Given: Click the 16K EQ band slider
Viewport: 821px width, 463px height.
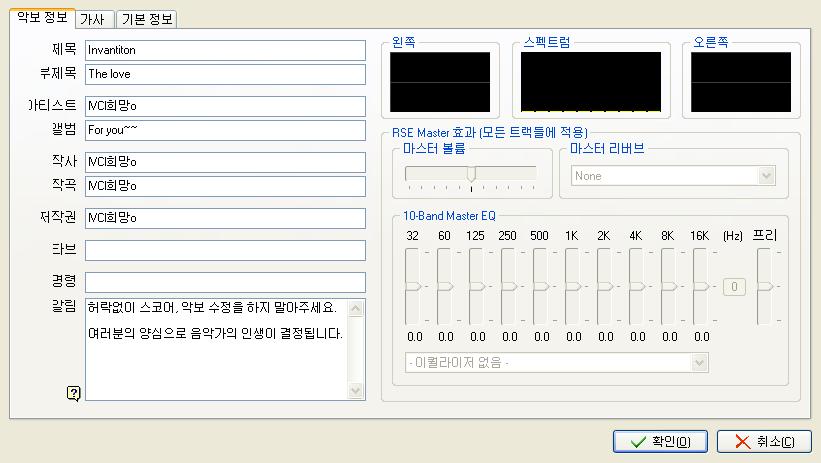Looking at the screenshot, I should coord(700,286).
